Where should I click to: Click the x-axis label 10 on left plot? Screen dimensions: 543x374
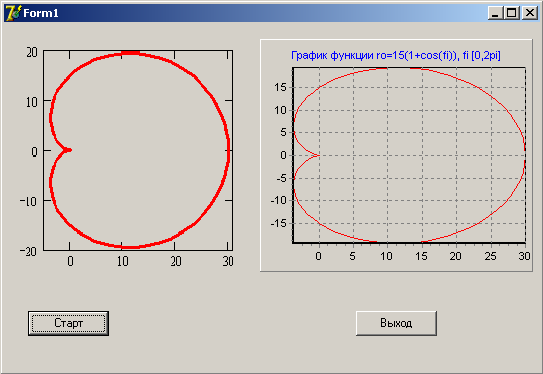[x=123, y=261]
